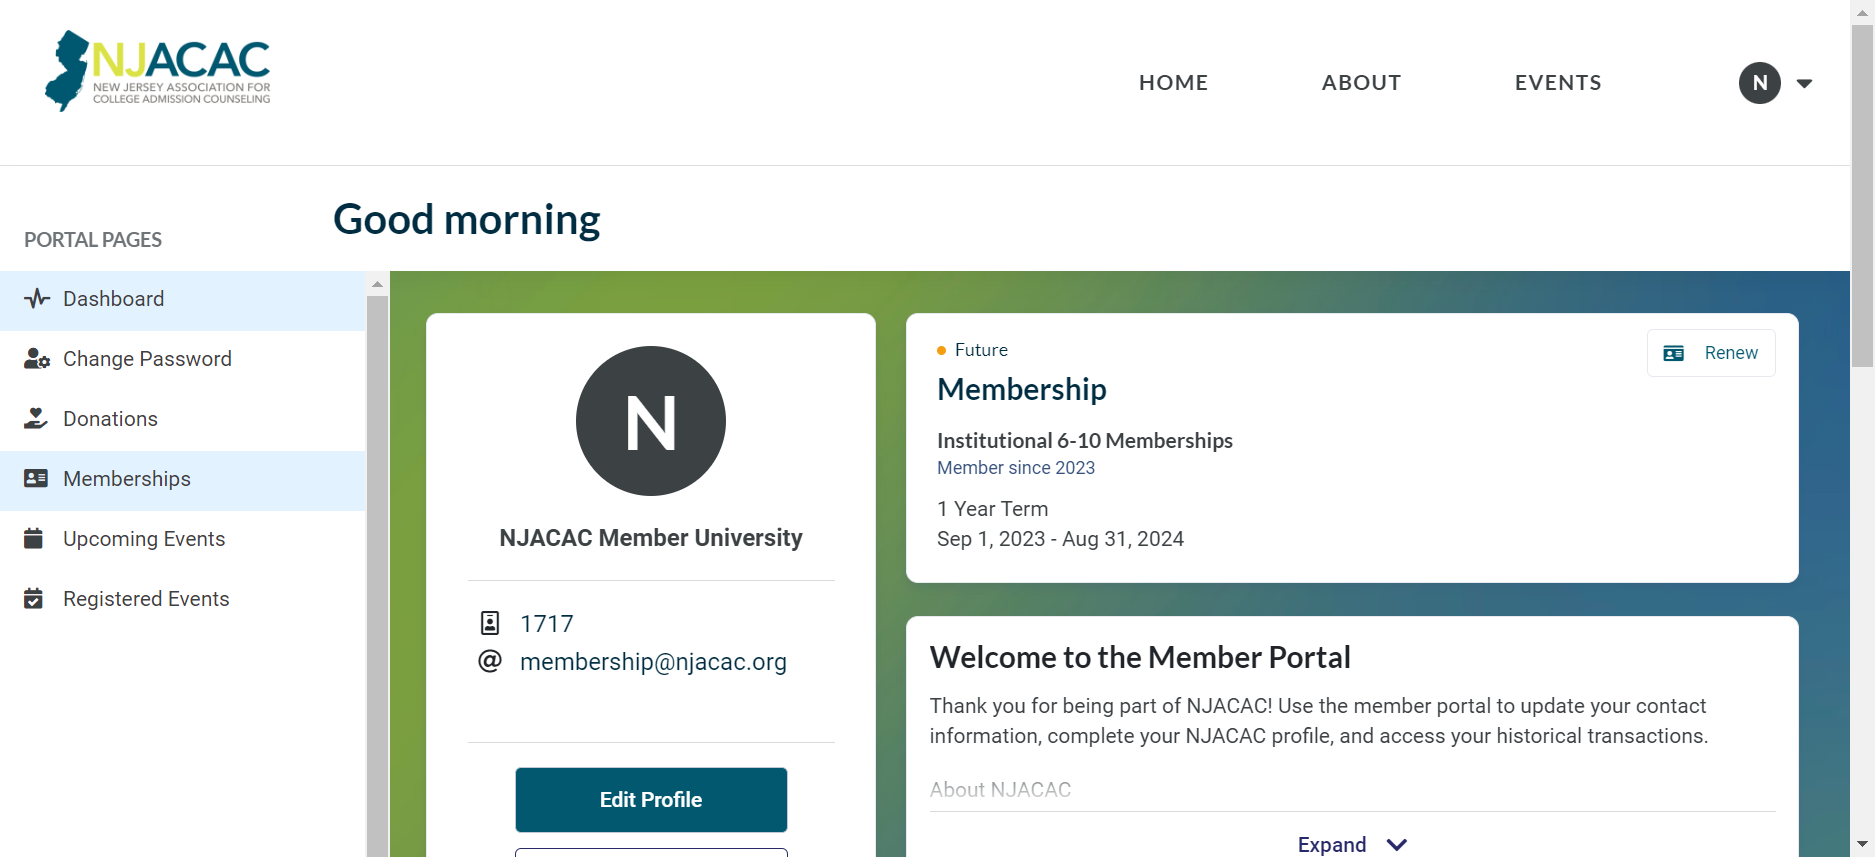Click the membership@njacac.org email link

pos(653,662)
